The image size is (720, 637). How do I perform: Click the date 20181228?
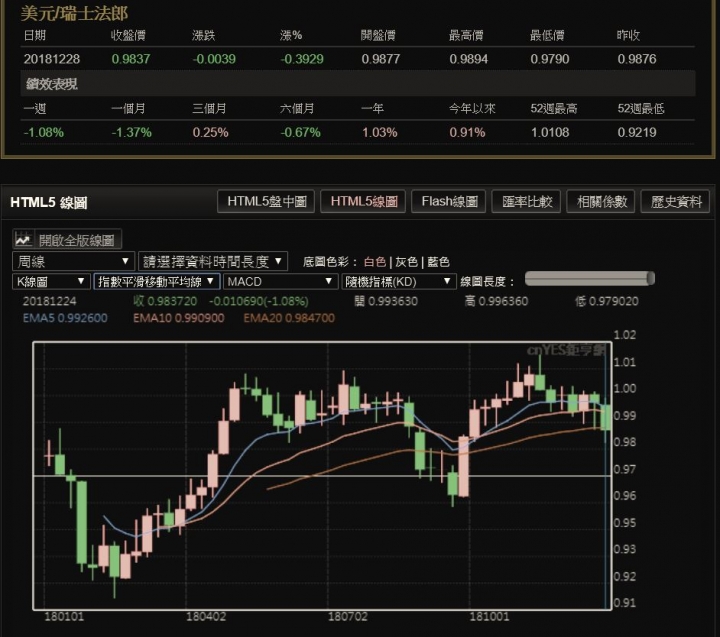coord(52,59)
